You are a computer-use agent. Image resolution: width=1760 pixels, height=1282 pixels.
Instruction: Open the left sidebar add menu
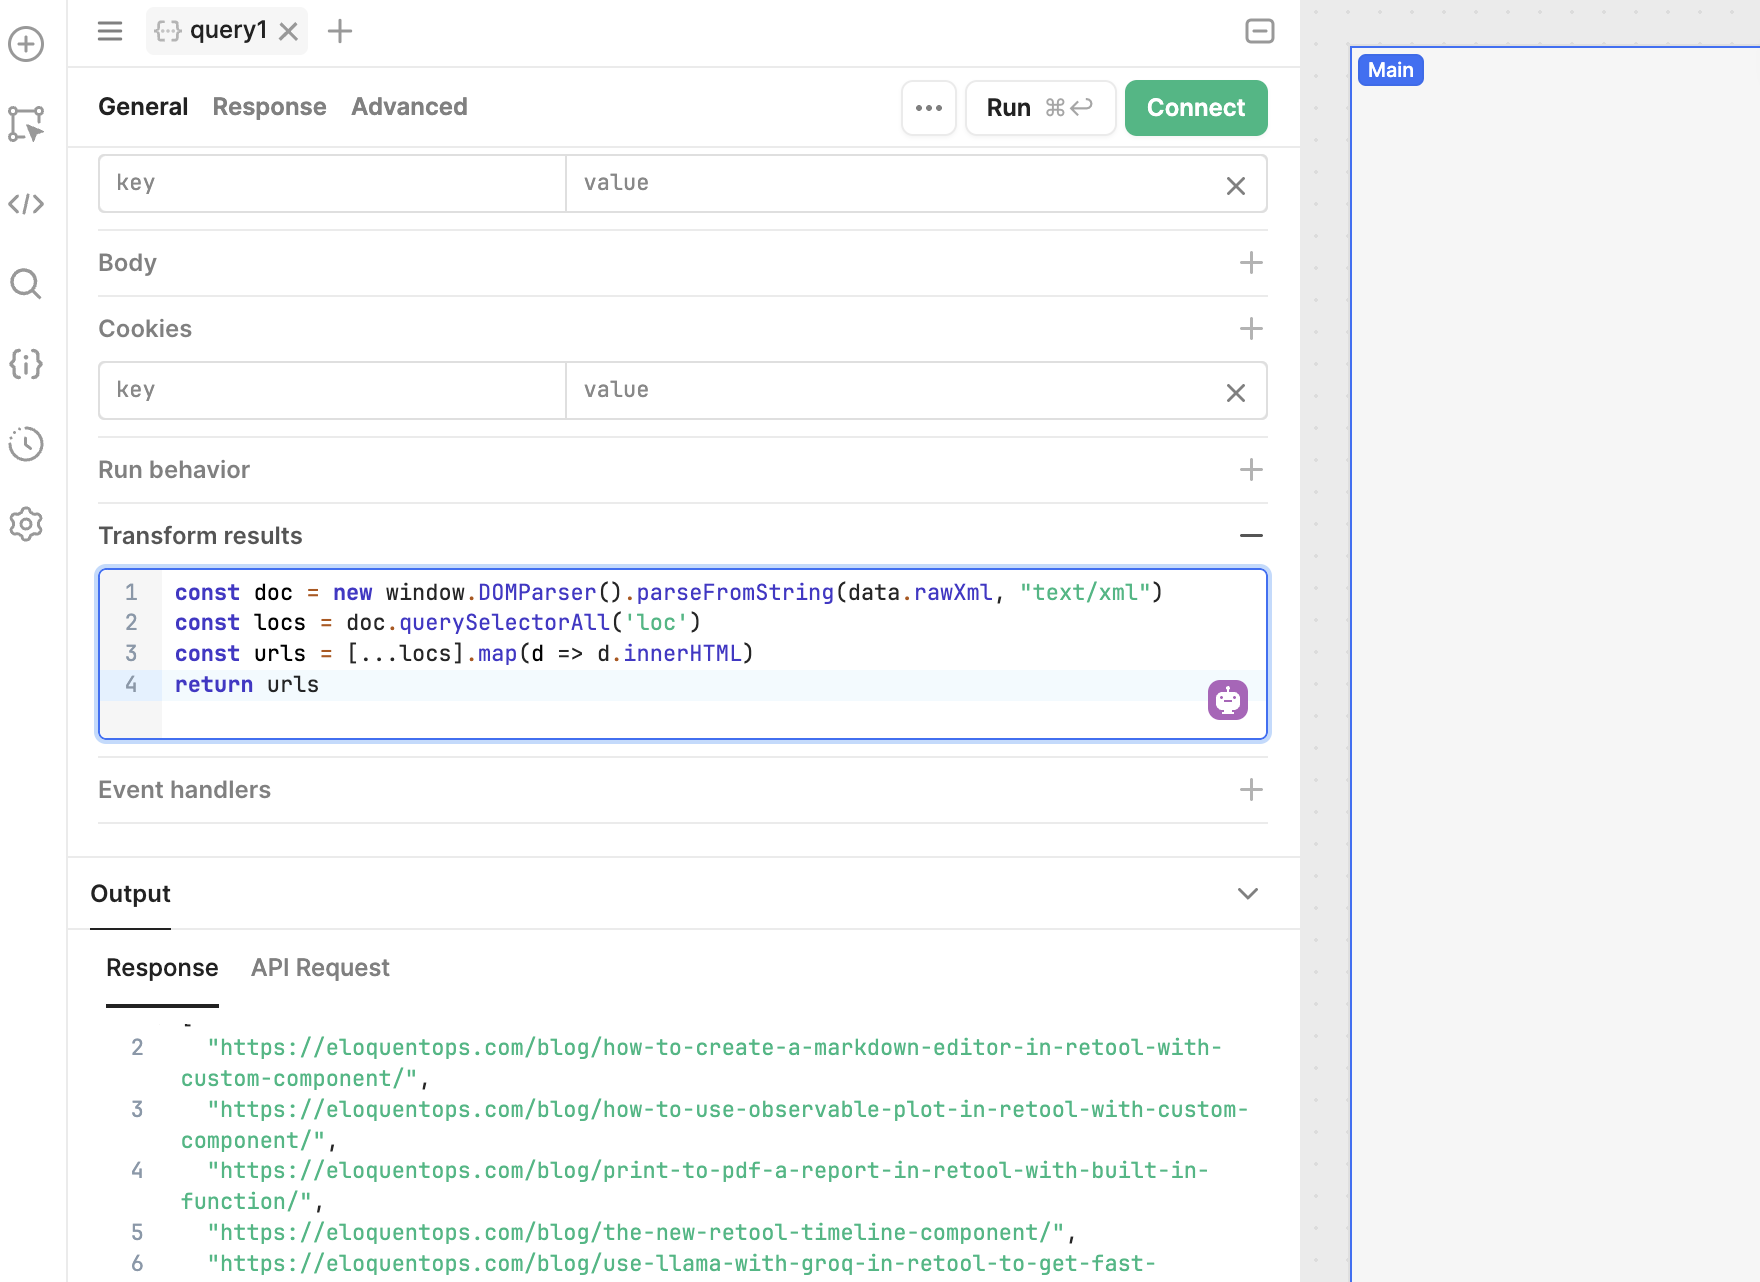coord(26,44)
